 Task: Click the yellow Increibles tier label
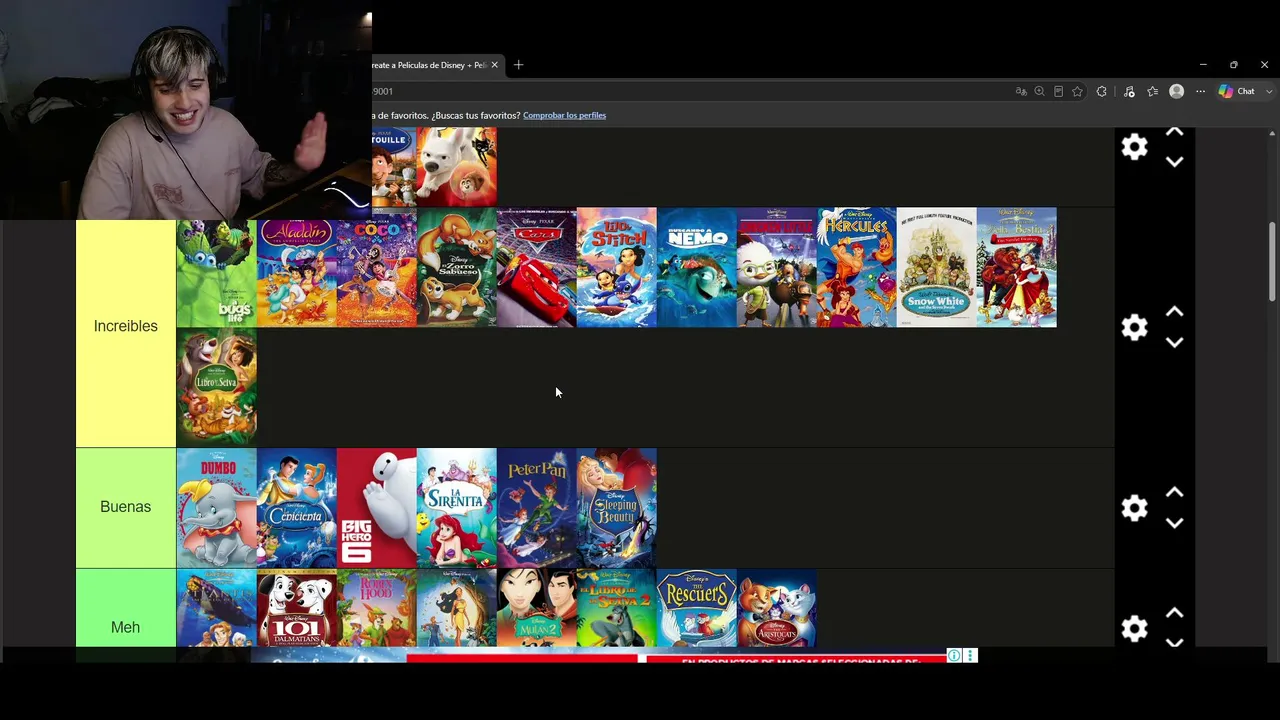point(126,327)
